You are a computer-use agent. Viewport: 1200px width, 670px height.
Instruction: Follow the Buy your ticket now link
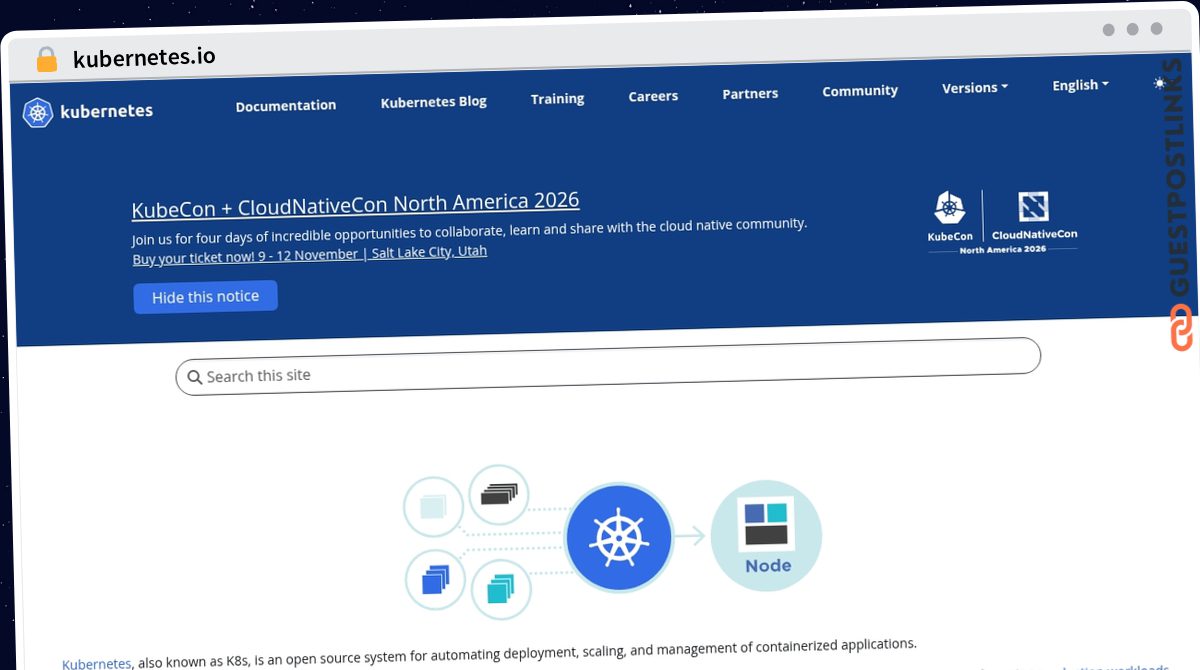[310, 254]
